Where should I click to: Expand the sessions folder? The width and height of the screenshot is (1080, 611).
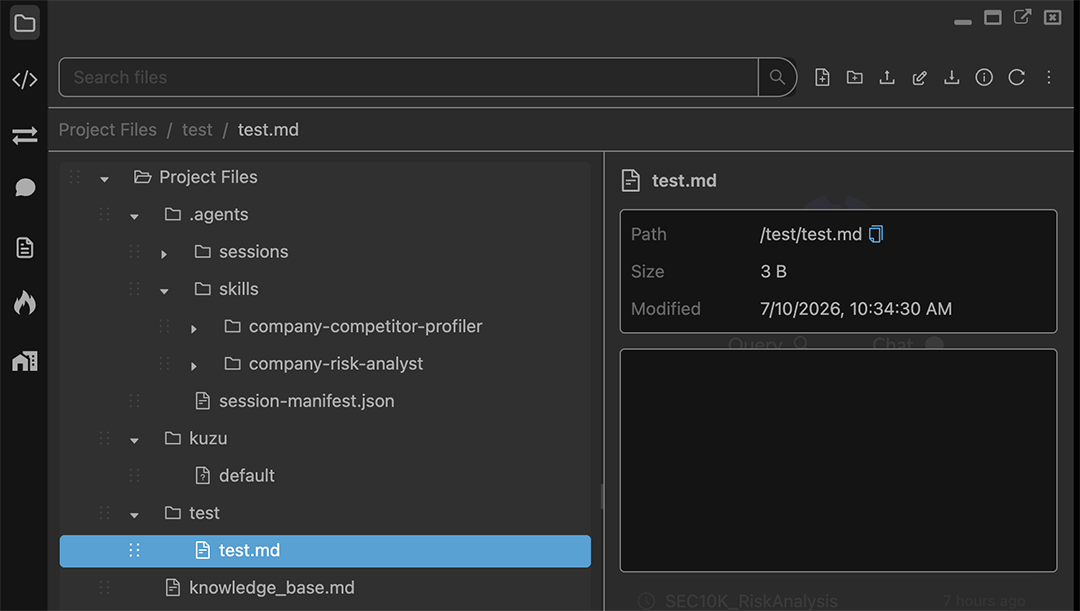point(164,254)
